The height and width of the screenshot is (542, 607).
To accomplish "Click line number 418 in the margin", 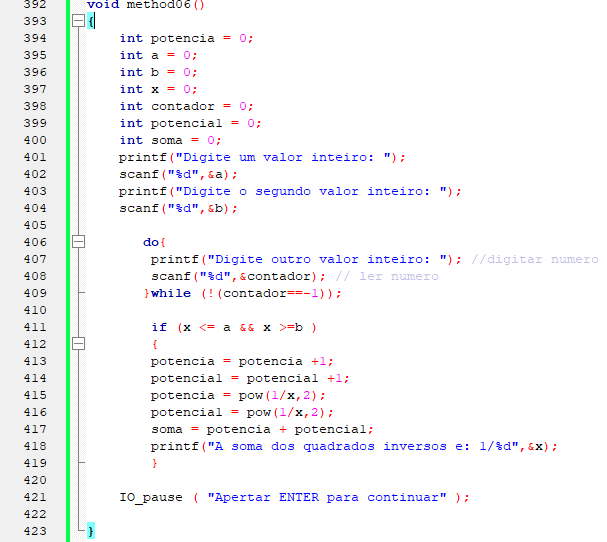I will tap(35, 446).
